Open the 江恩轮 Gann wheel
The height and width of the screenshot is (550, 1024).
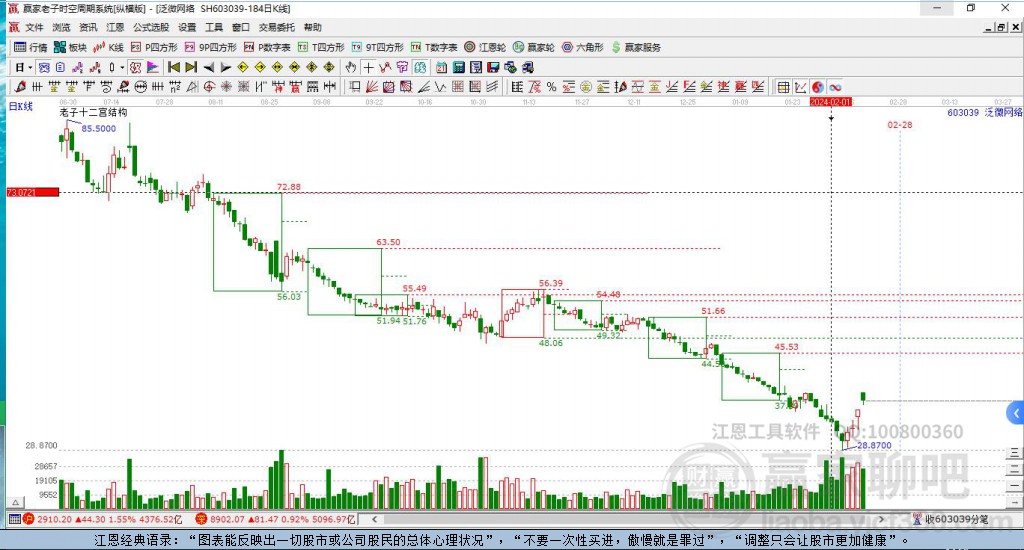(x=485, y=47)
